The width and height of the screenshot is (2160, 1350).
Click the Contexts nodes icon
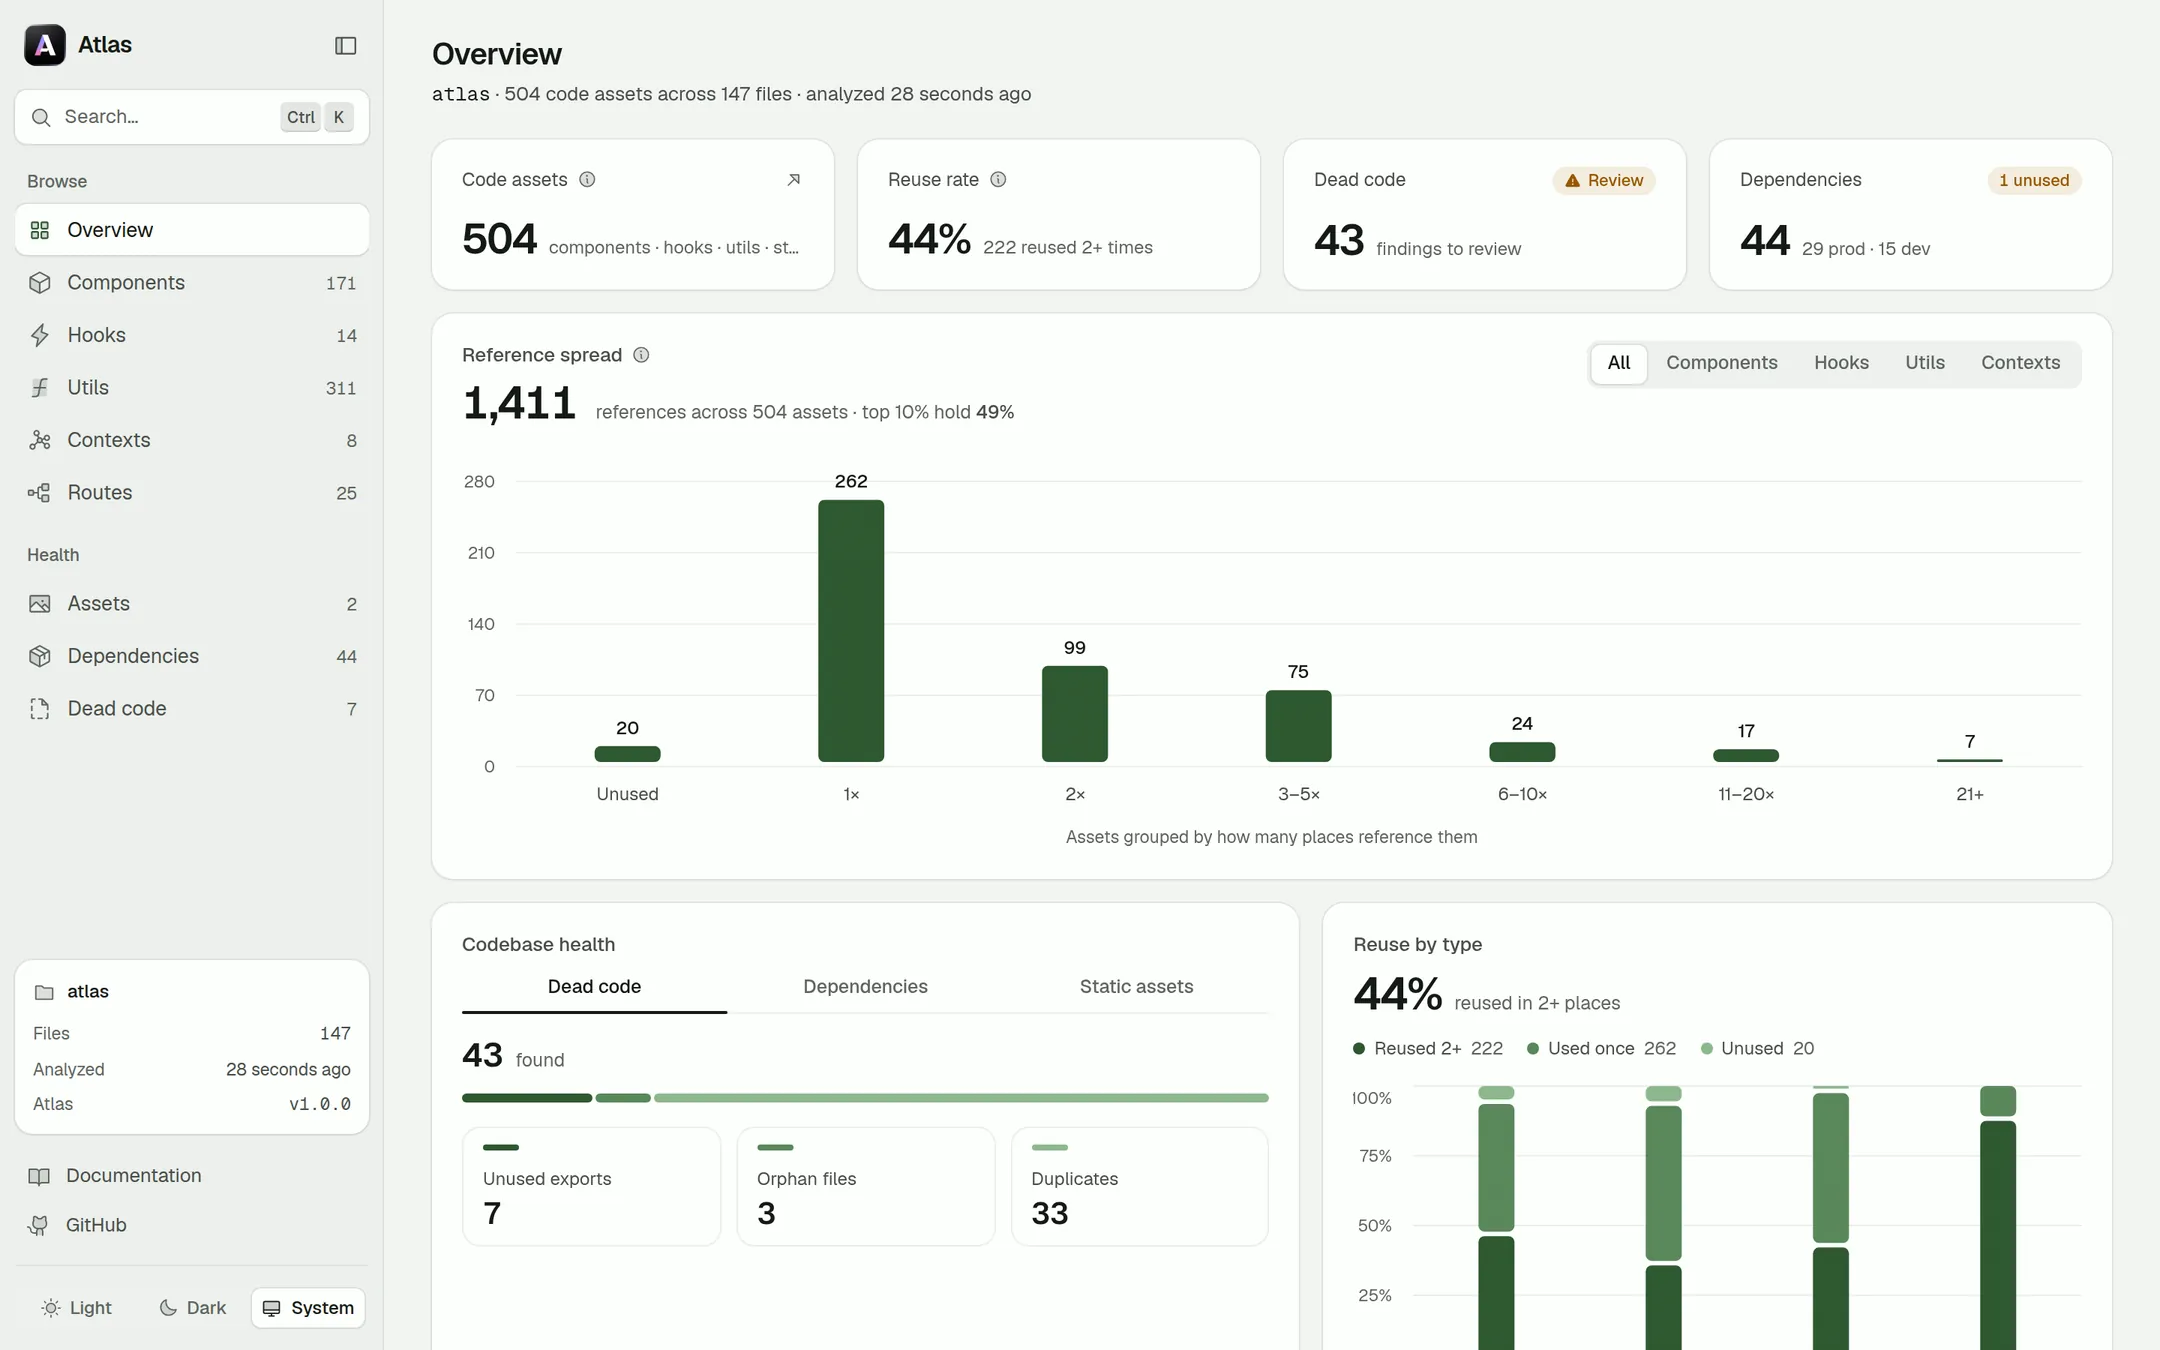point(40,440)
